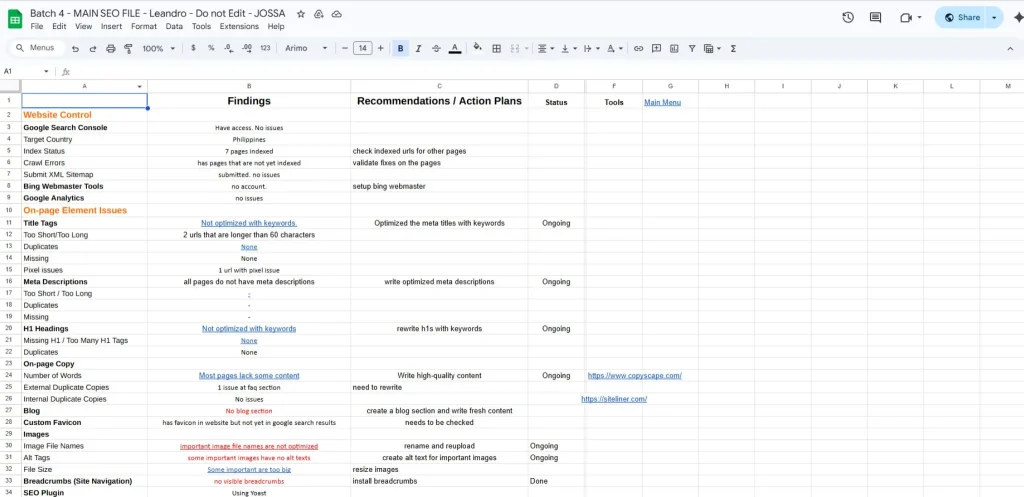Open Gemini sparkle icon
Viewport: 1024px width, 497px height.
pyautogui.click(x=1017, y=18)
